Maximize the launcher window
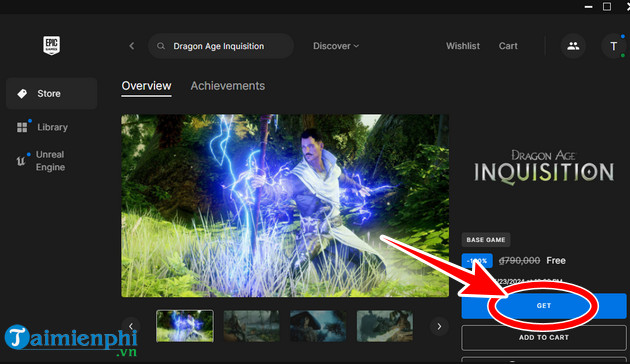Image resolution: width=630 pixels, height=364 pixels. [607, 6]
